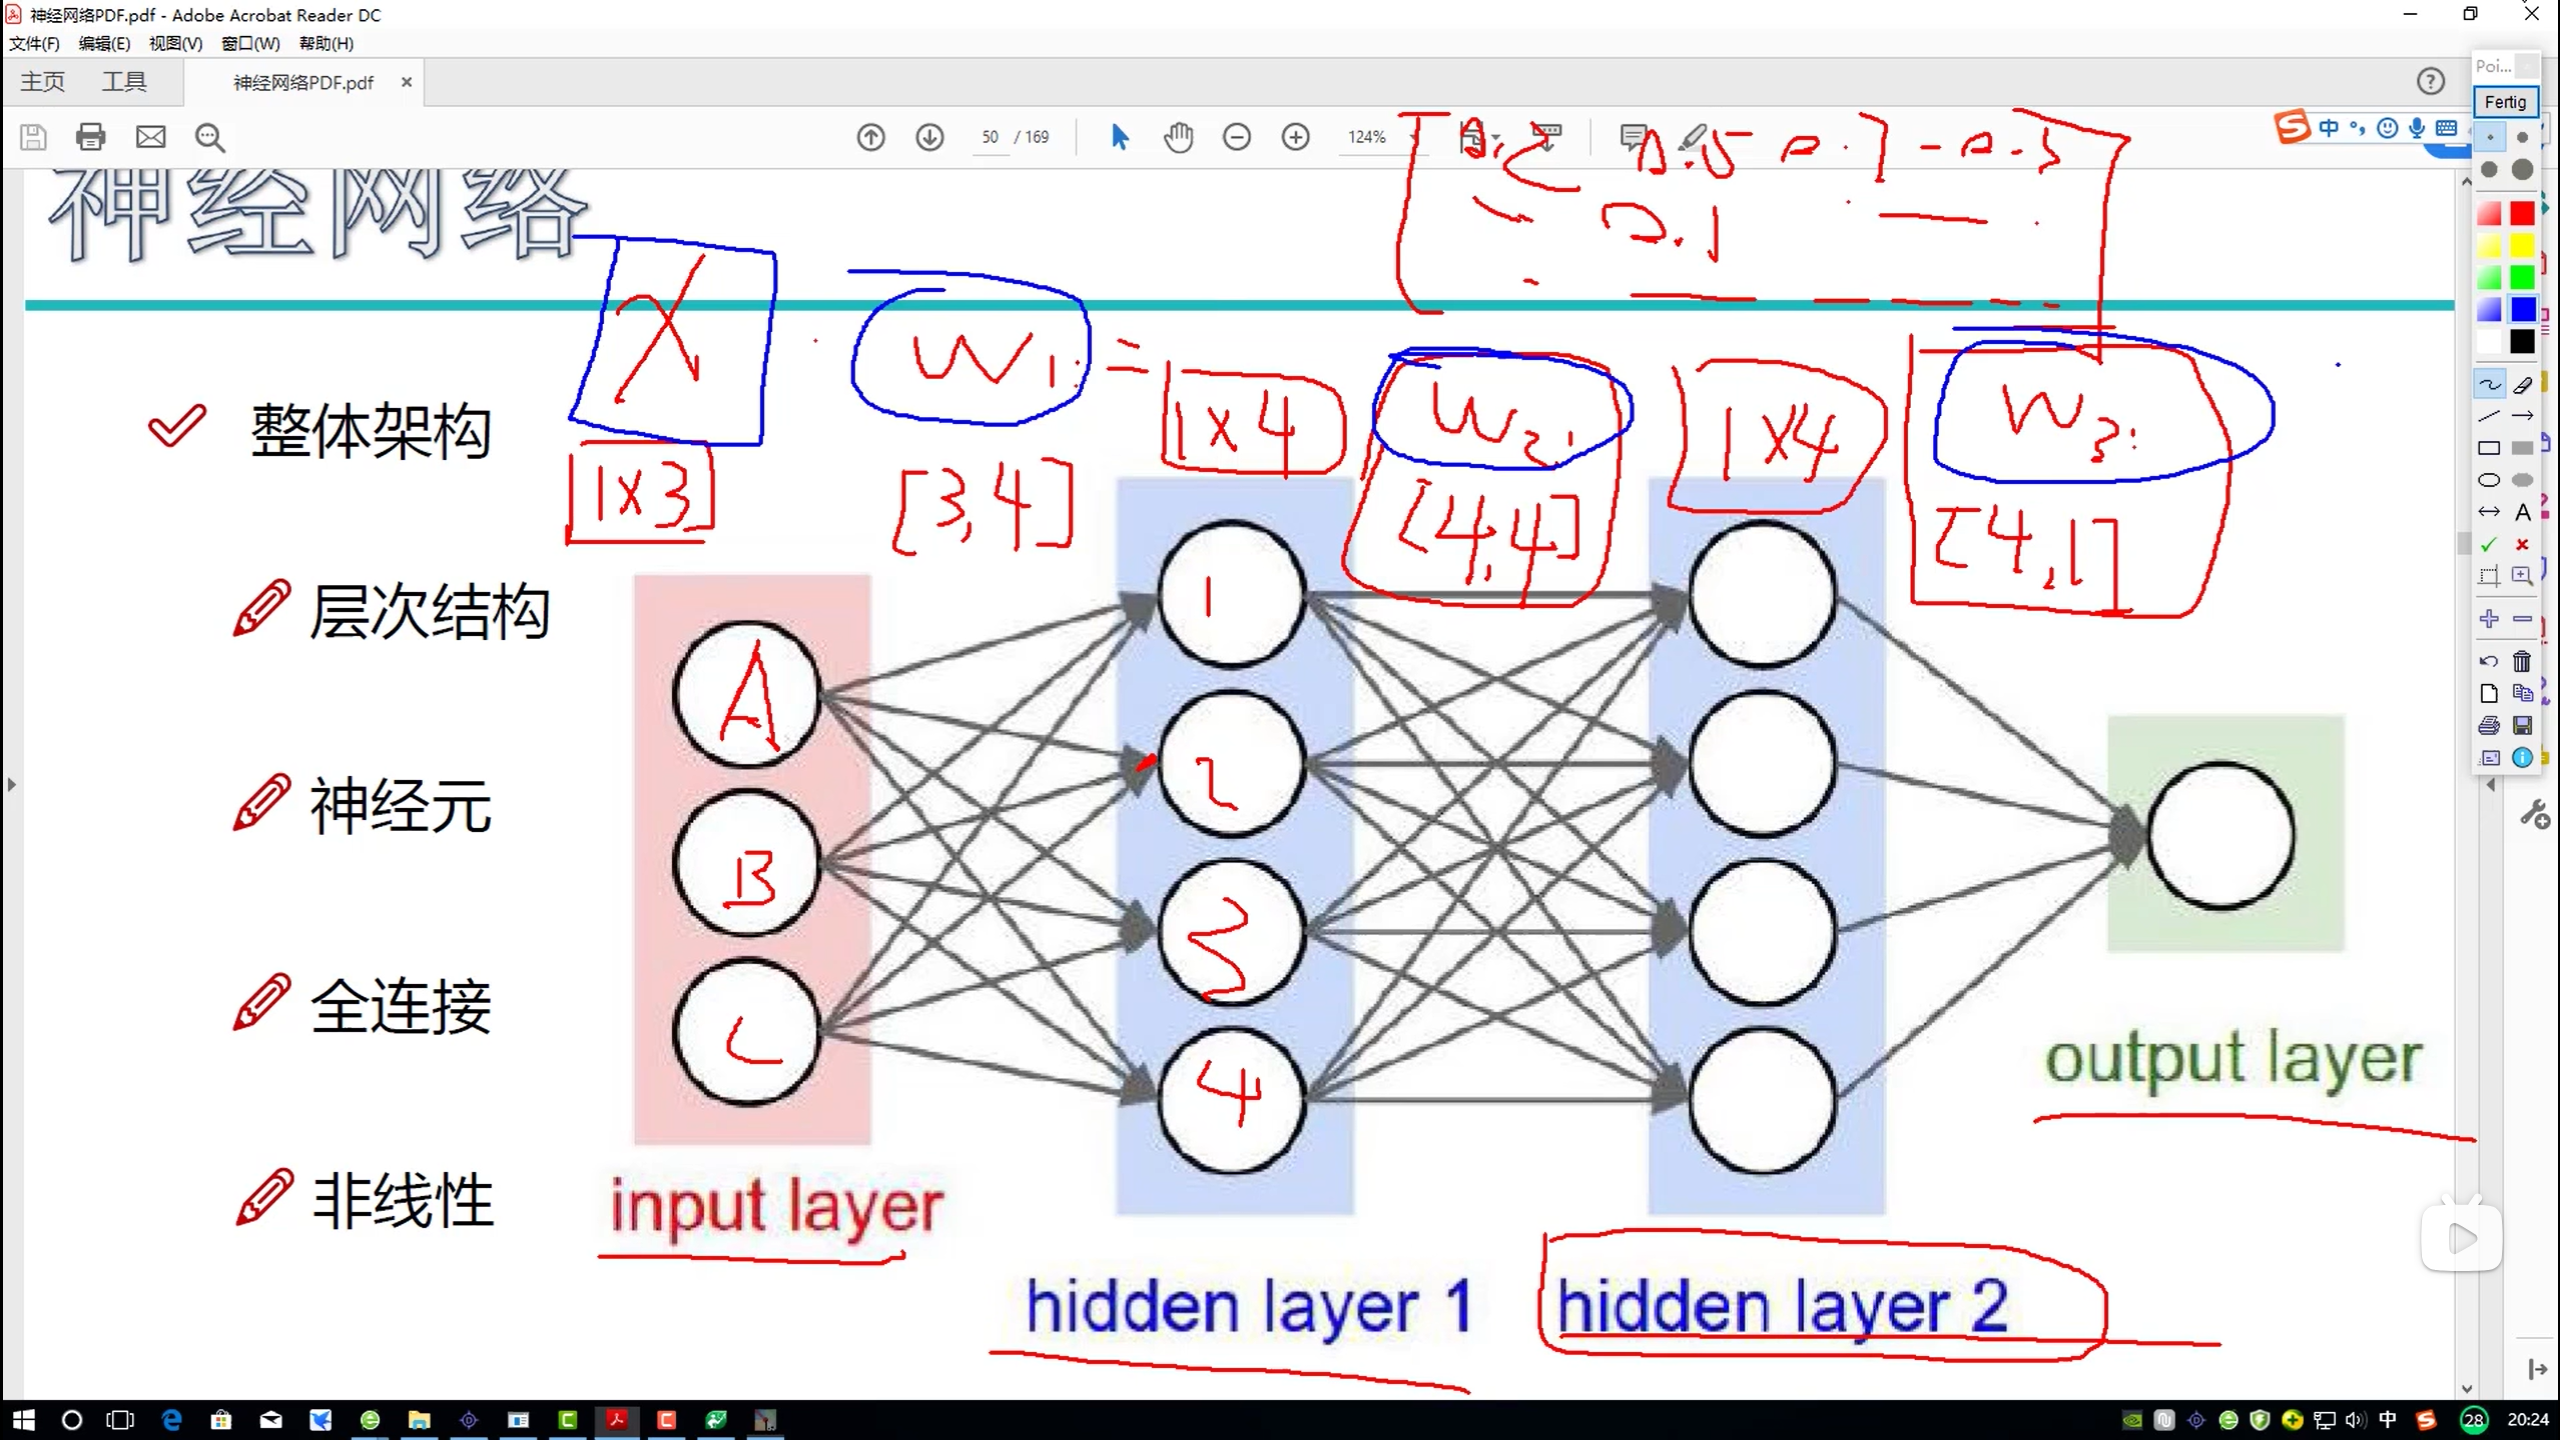Select the smallest pen size dot
The height and width of the screenshot is (1440, 2560).
(x=2490, y=137)
